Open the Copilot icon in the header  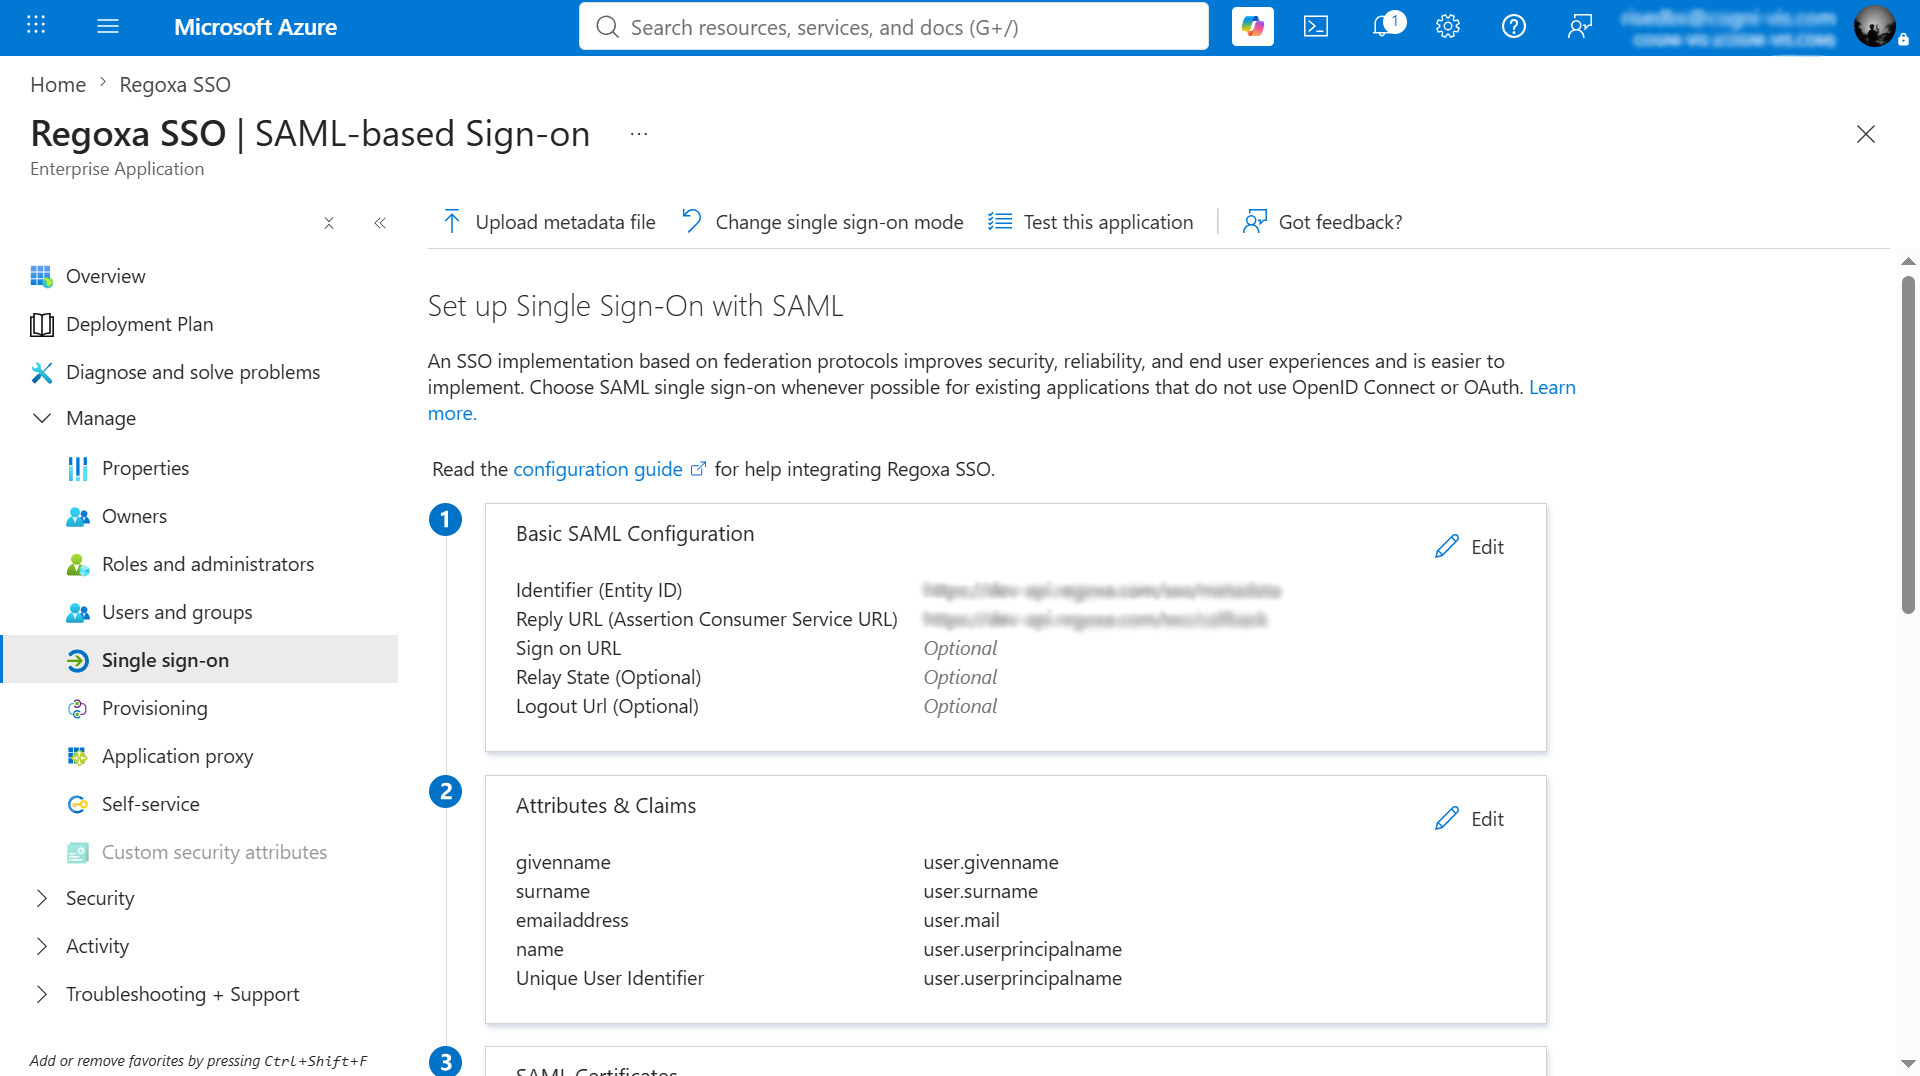click(x=1252, y=27)
